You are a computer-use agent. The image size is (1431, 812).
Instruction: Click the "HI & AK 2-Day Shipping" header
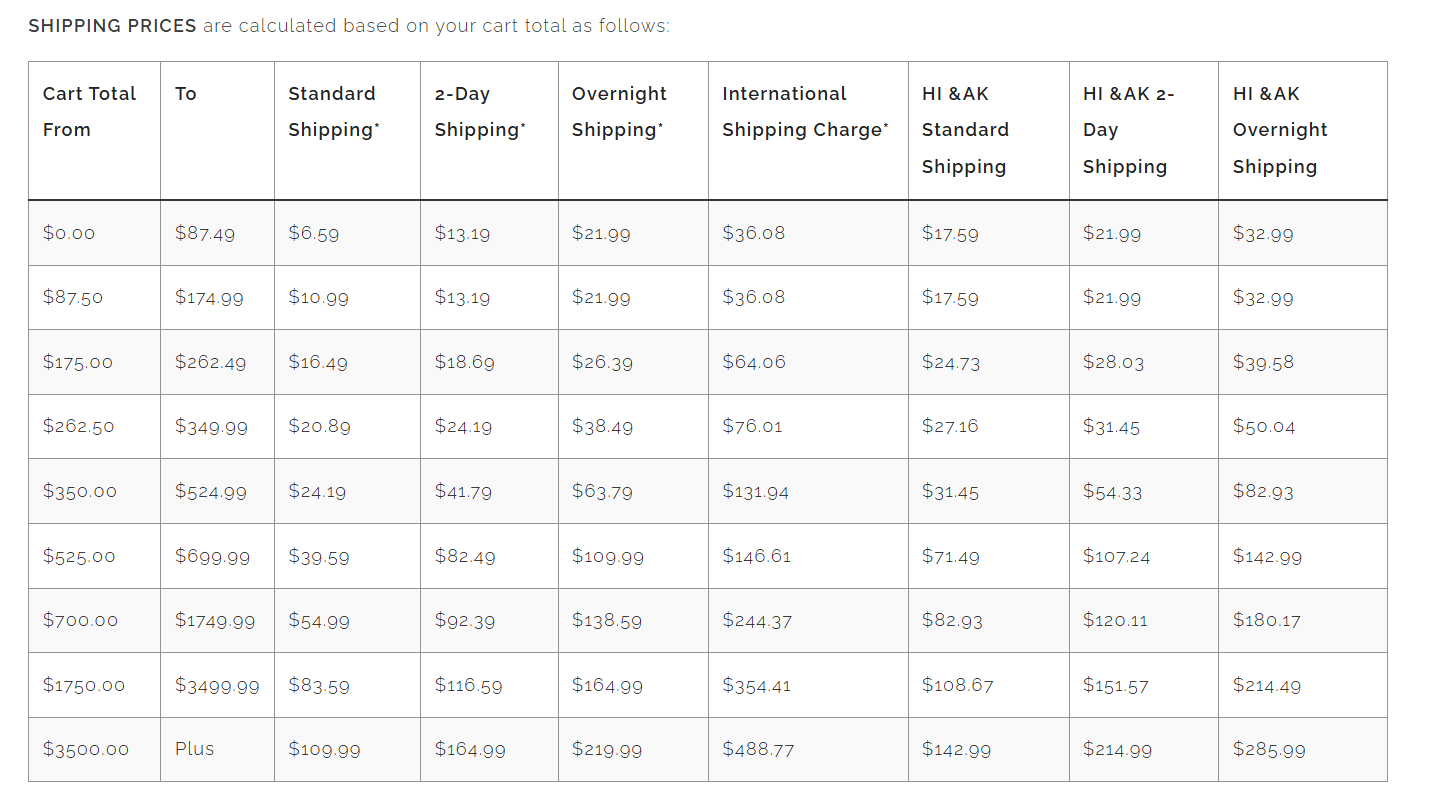[x=1129, y=130]
